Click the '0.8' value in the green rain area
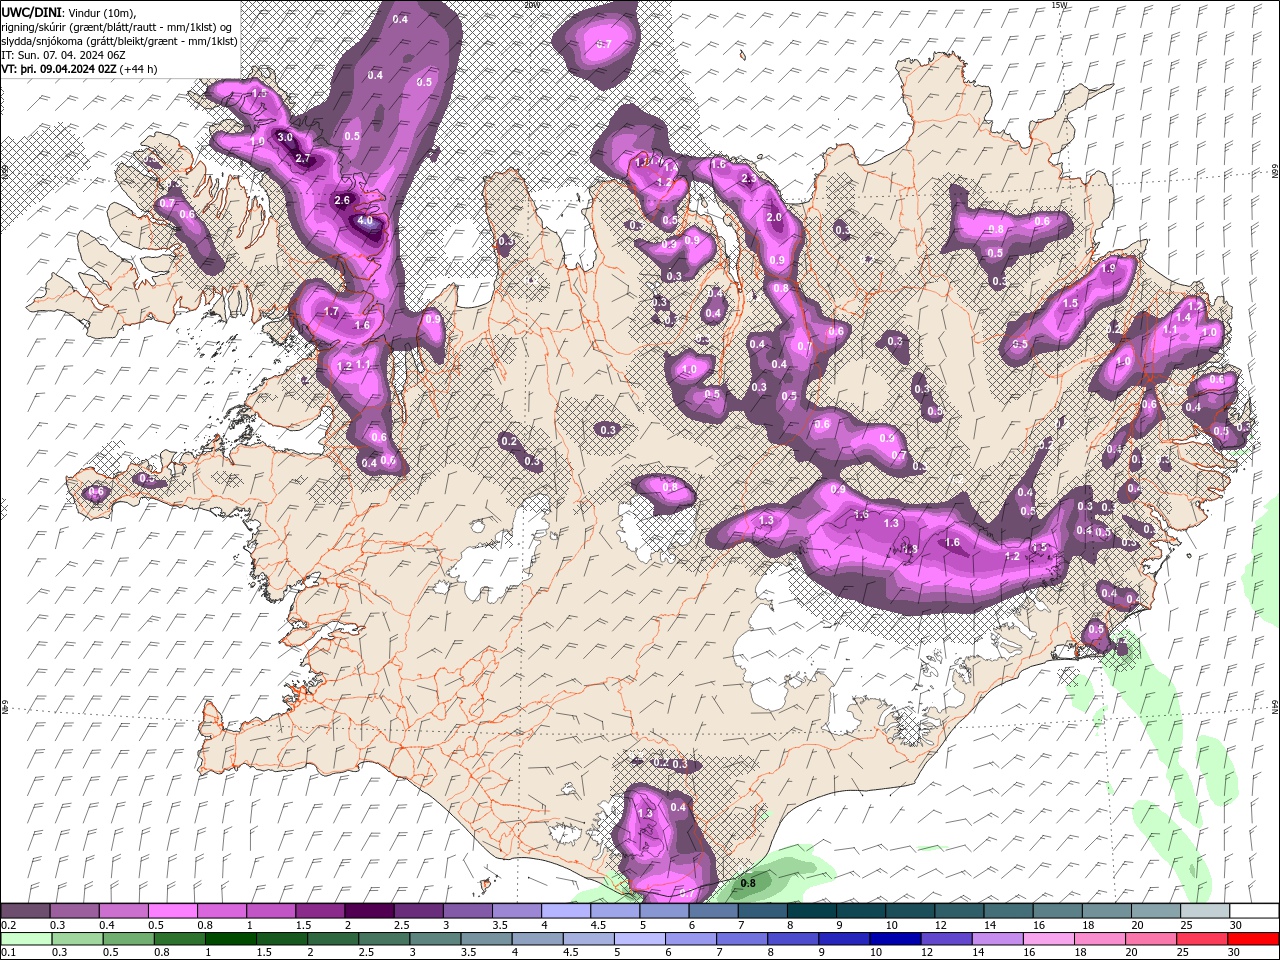 748,883
